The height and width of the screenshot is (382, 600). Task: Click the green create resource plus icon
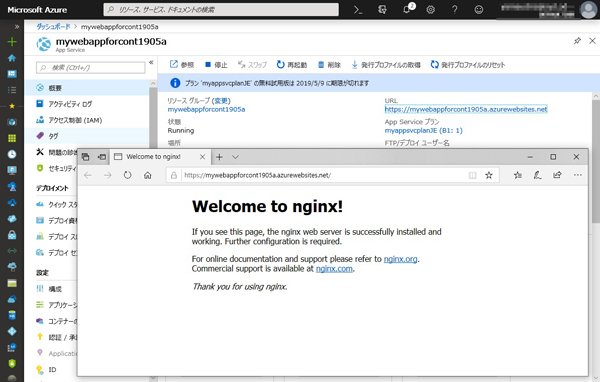point(12,41)
